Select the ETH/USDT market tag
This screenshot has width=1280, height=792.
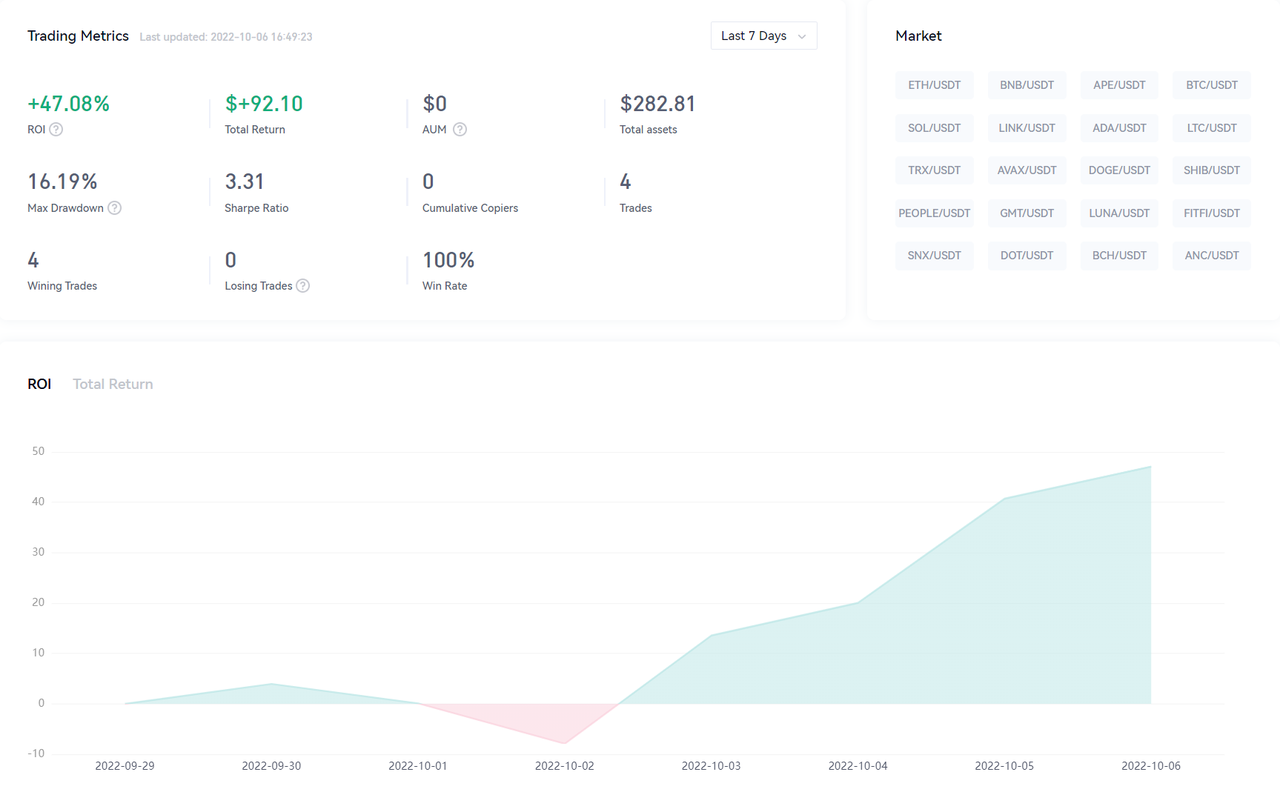click(x=934, y=85)
